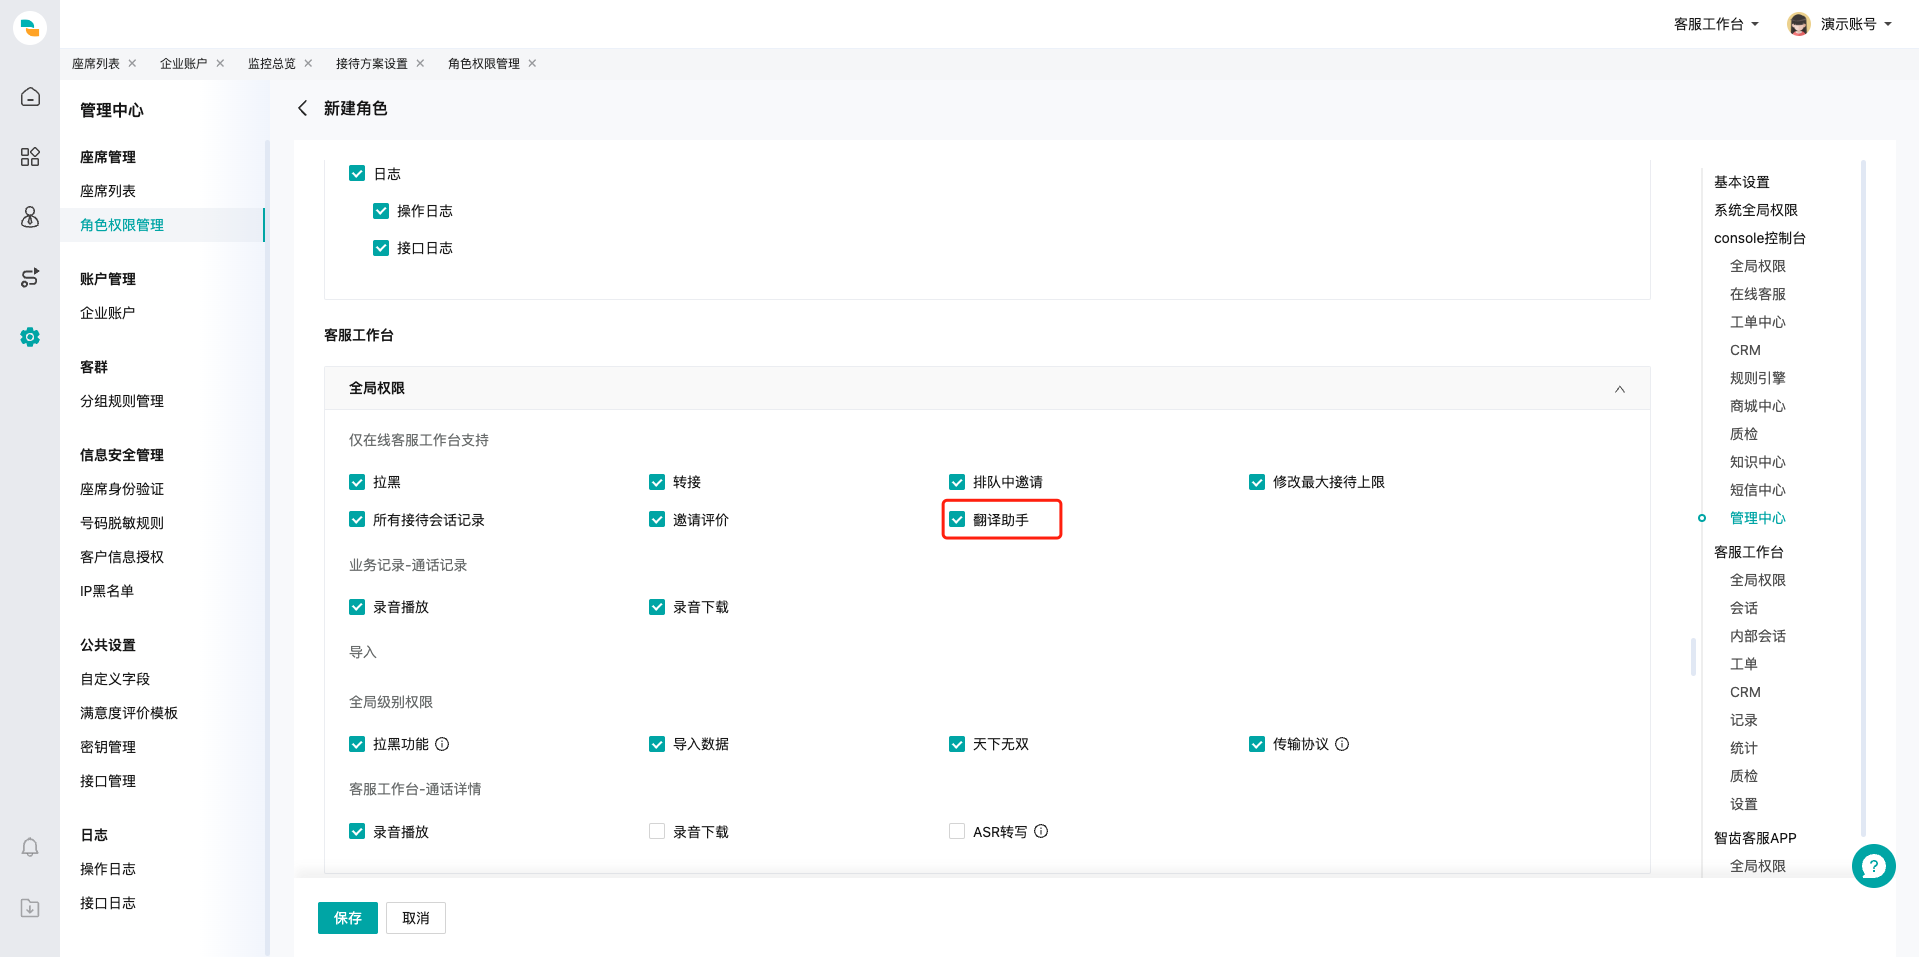The image size is (1919, 957).
Task: Open 满意度评价模板 in left menu
Action: click(x=129, y=713)
